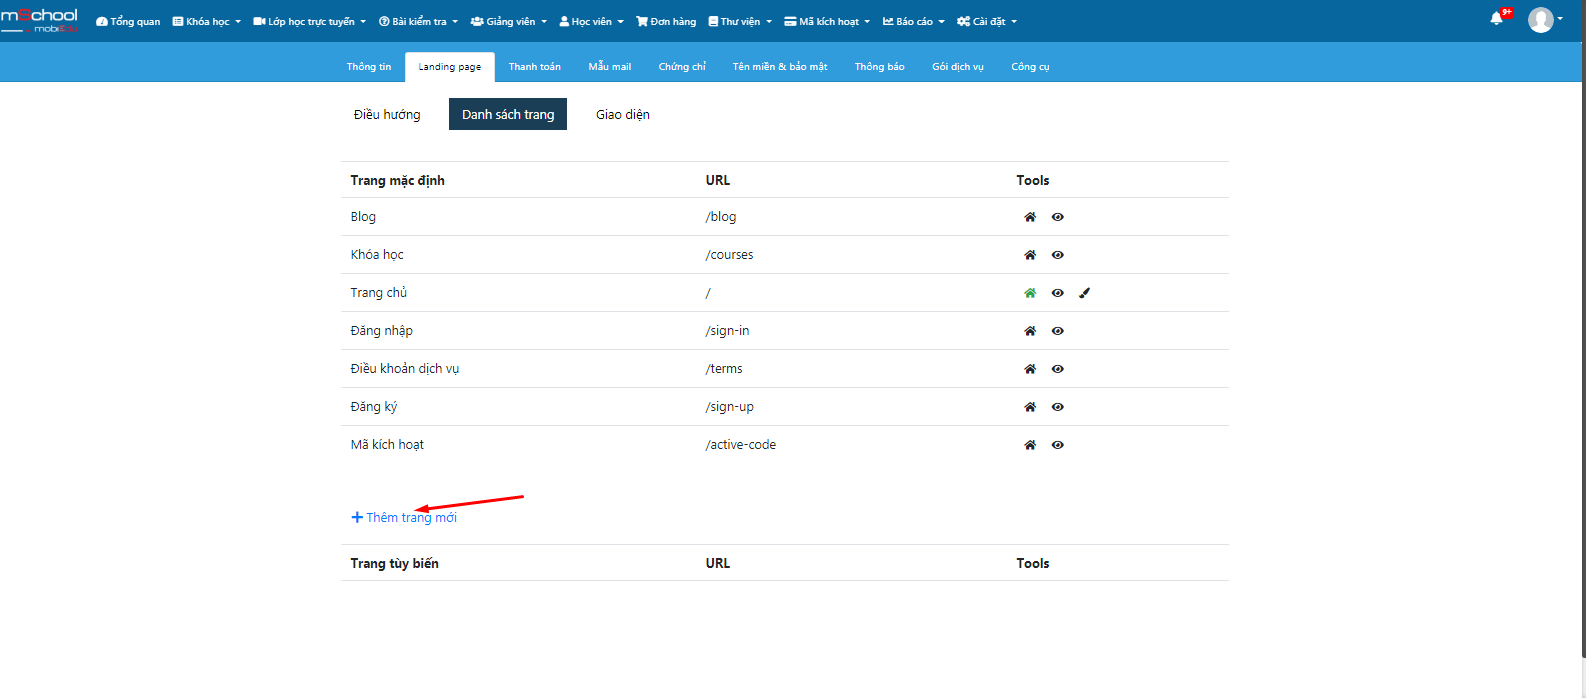Open the Điều hướng sub-tab
Viewport: 1586px width, 698px height.
tap(387, 114)
